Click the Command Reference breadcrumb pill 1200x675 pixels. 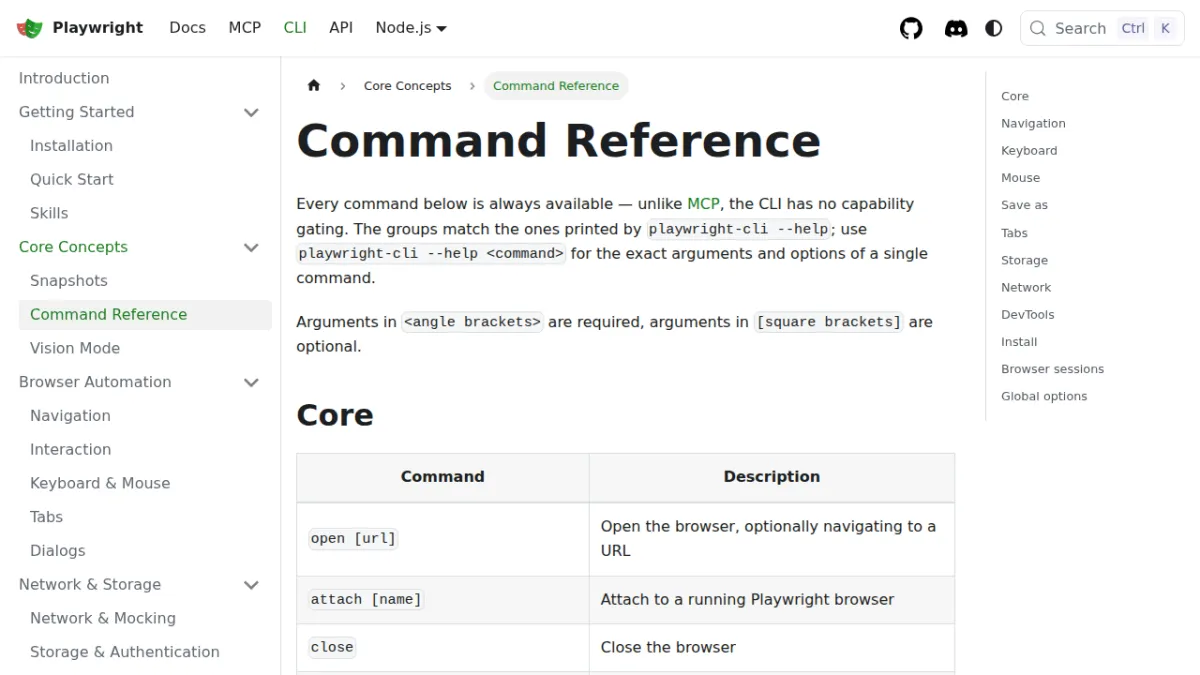coord(556,86)
